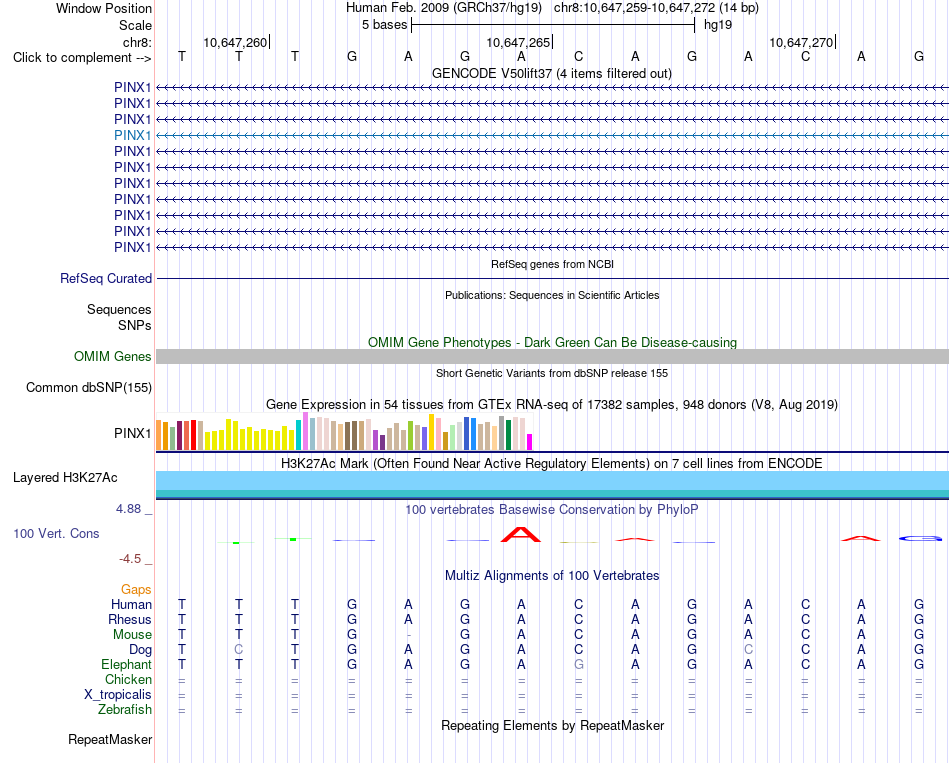The width and height of the screenshot is (950, 763).
Task: Click the large red A conservation logo
Action: (x=521, y=535)
